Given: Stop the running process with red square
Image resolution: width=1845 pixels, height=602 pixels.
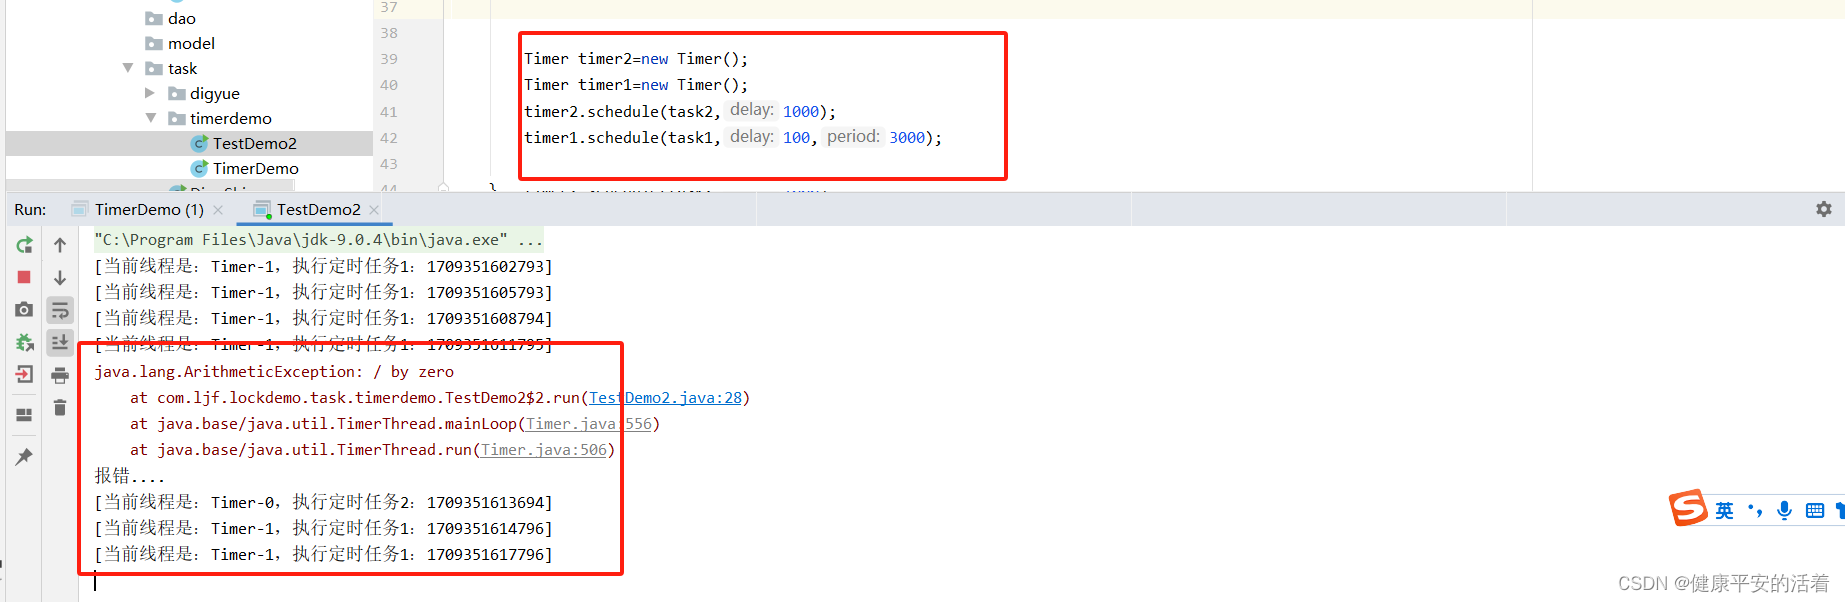Looking at the screenshot, I should [x=24, y=277].
